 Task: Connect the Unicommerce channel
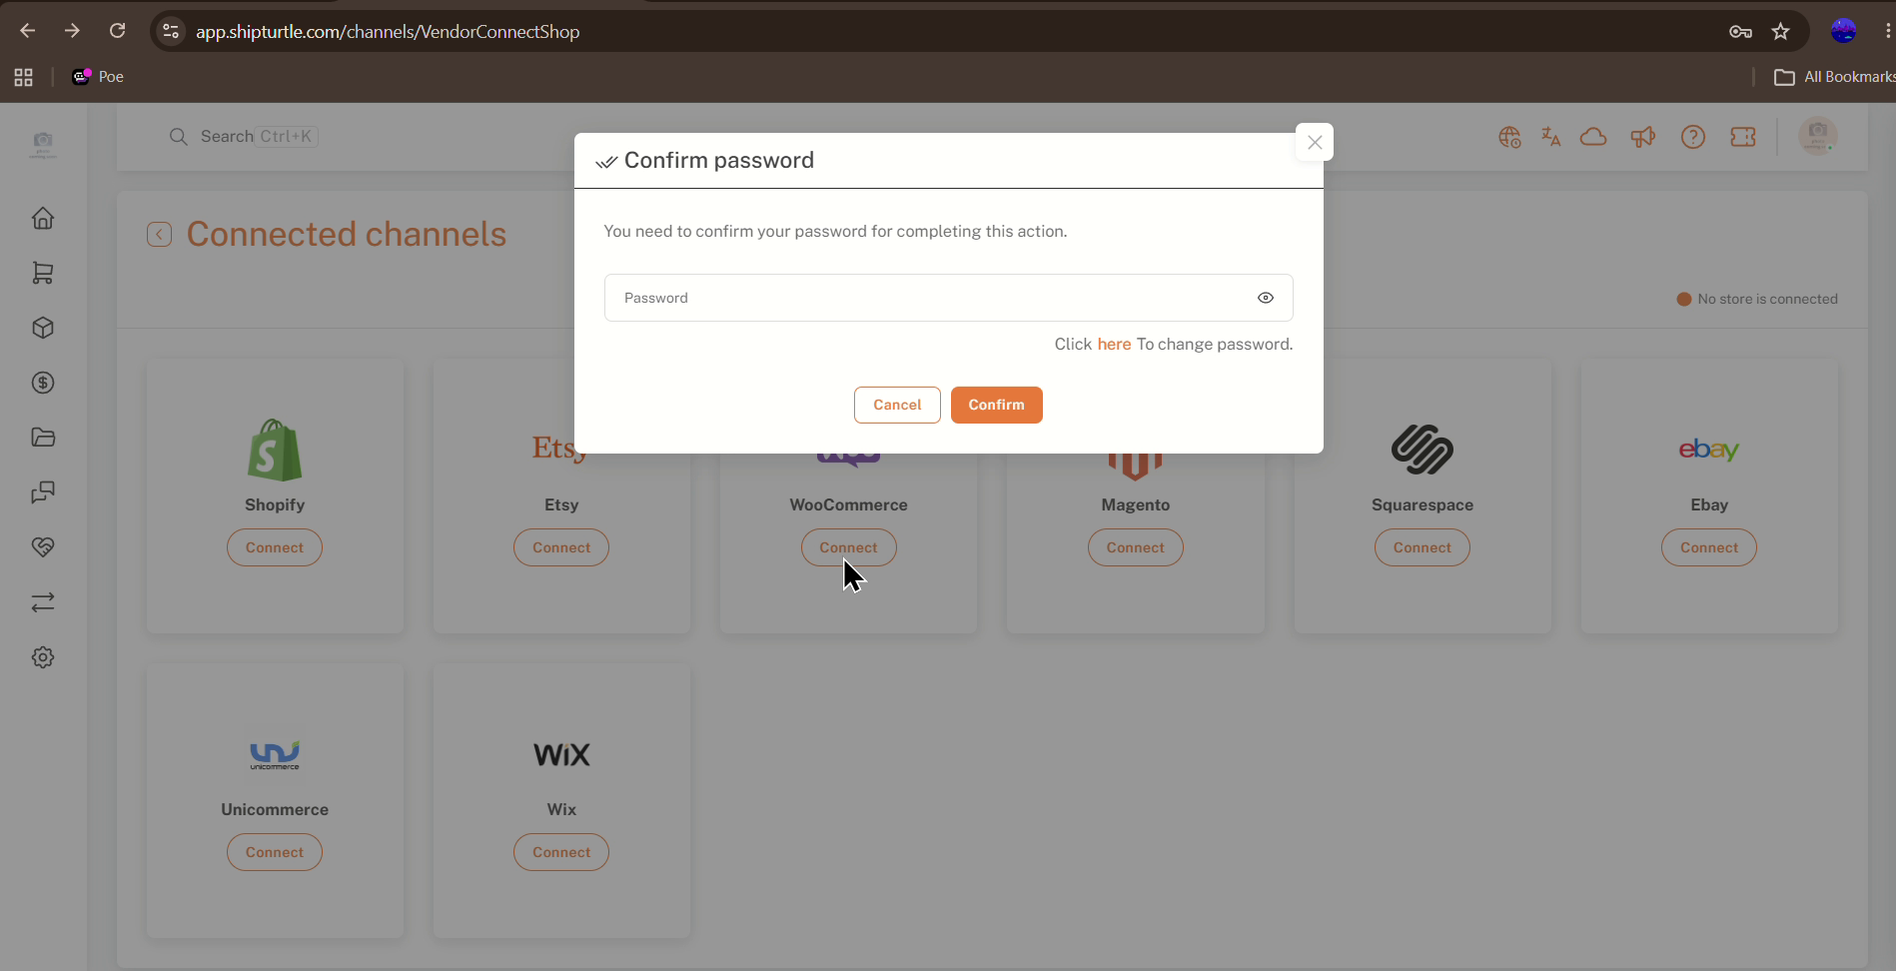(274, 853)
